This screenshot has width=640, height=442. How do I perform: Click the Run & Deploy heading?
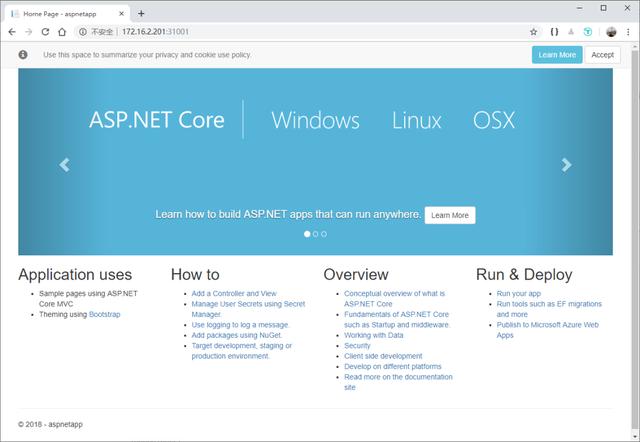(524, 274)
